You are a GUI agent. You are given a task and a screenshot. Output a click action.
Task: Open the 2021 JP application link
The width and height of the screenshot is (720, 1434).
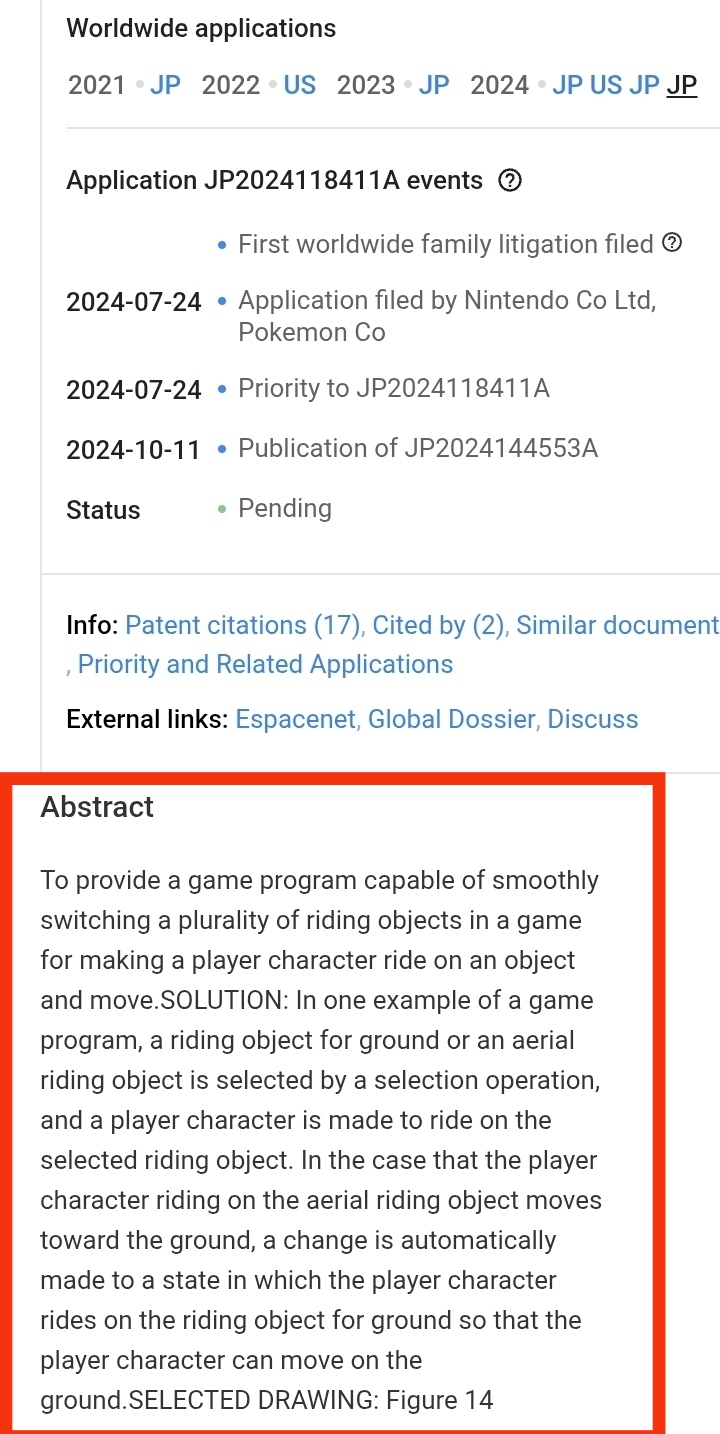point(165,85)
